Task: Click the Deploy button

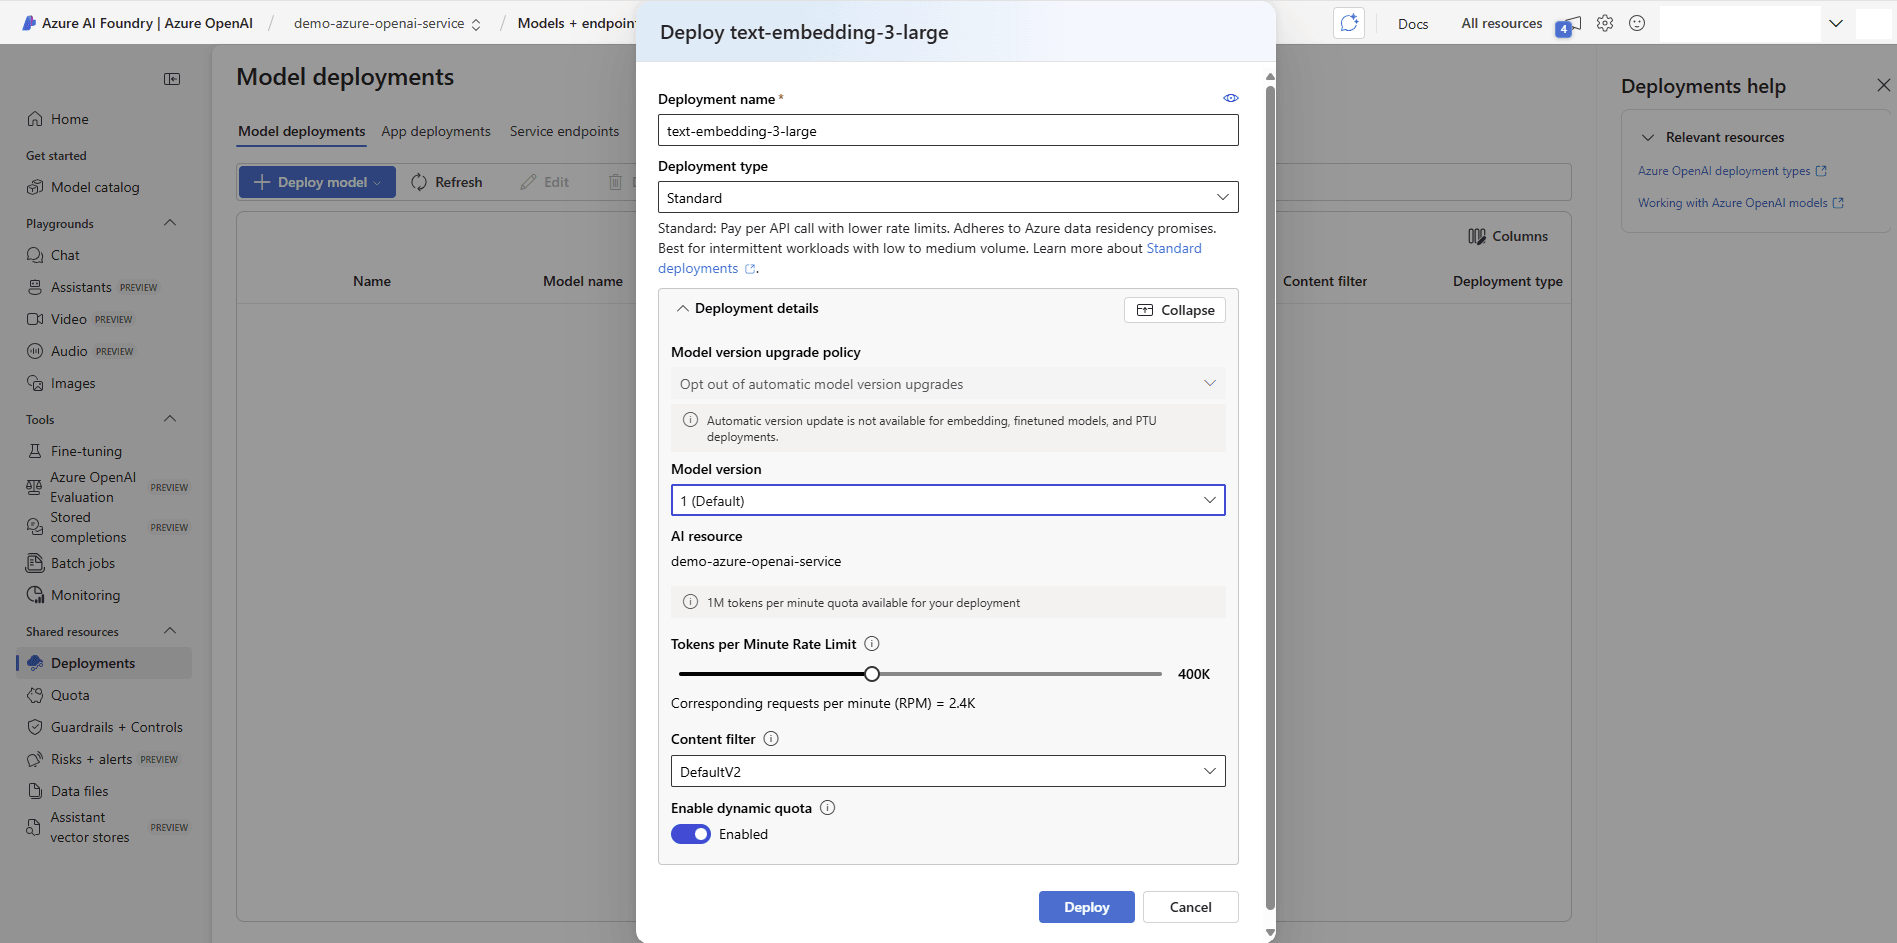Action: [1086, 906]
